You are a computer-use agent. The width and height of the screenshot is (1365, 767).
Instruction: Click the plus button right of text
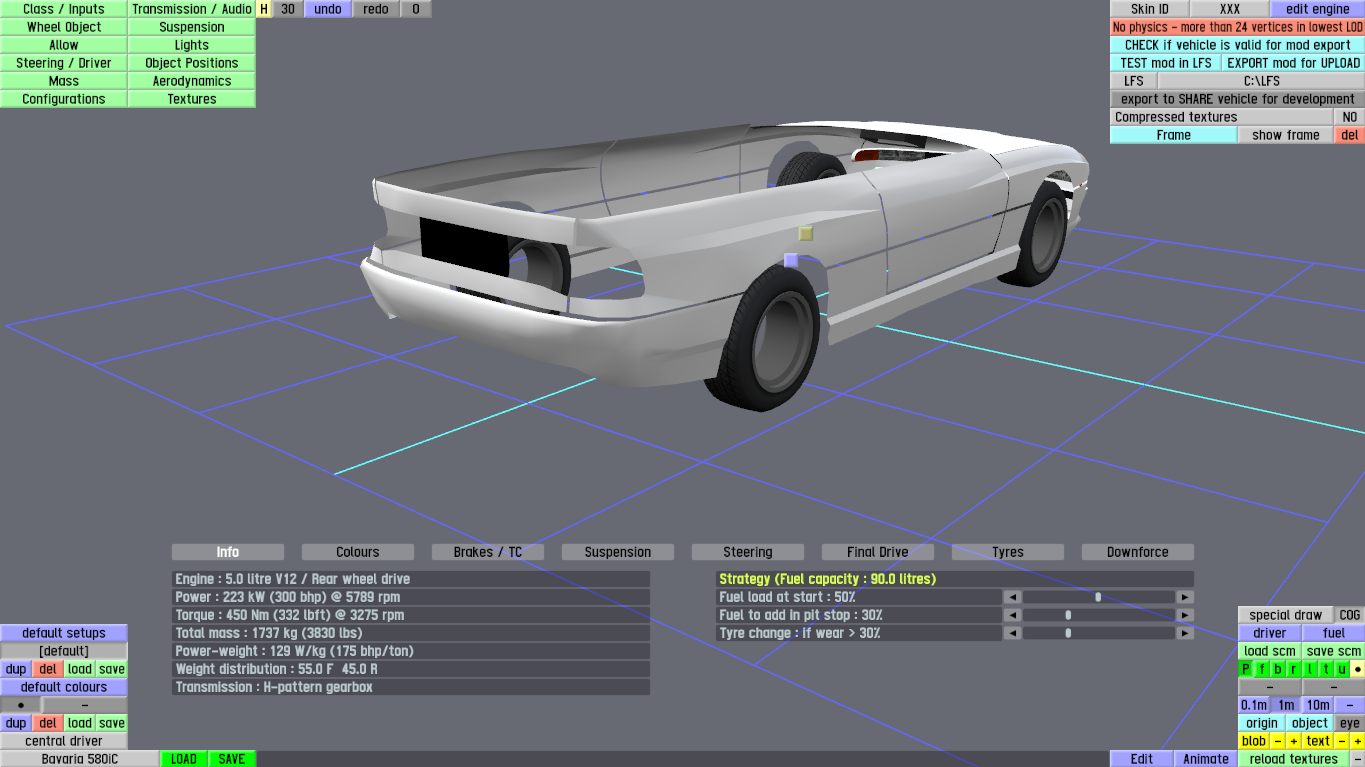coord(1357,741)
